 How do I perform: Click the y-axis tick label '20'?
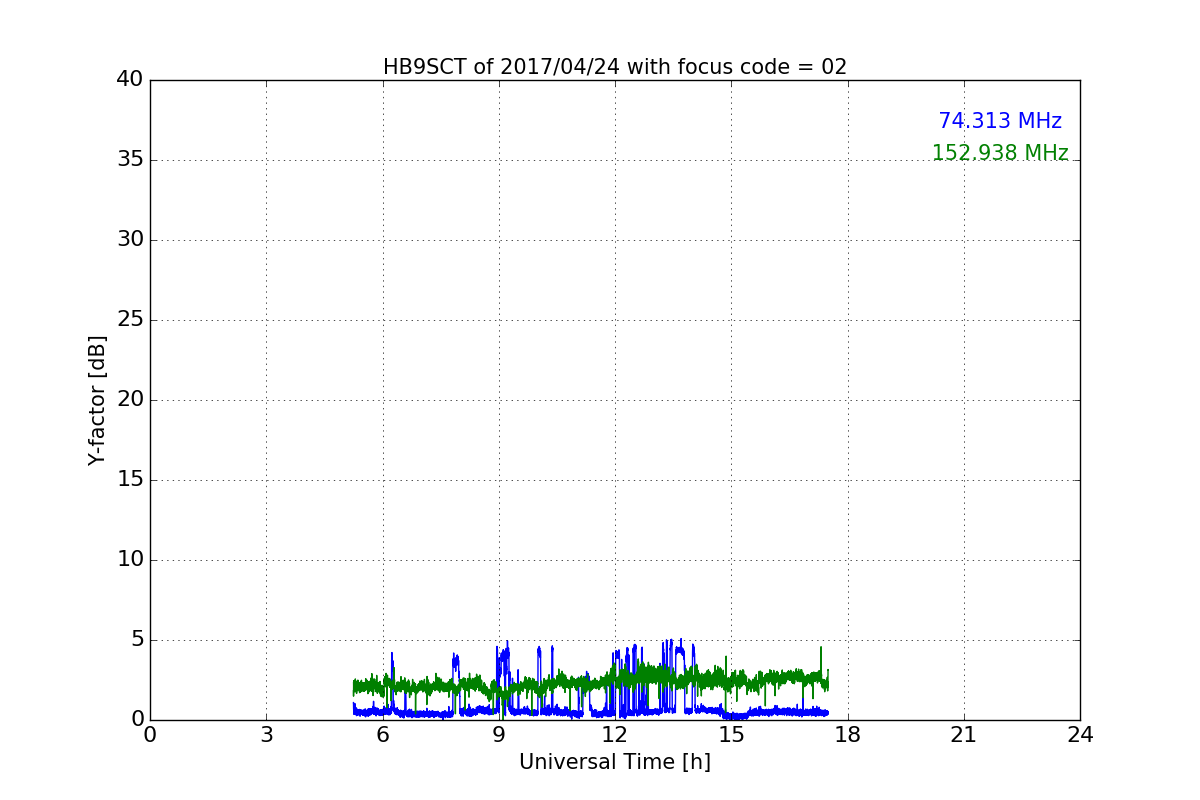pos(130,400)
